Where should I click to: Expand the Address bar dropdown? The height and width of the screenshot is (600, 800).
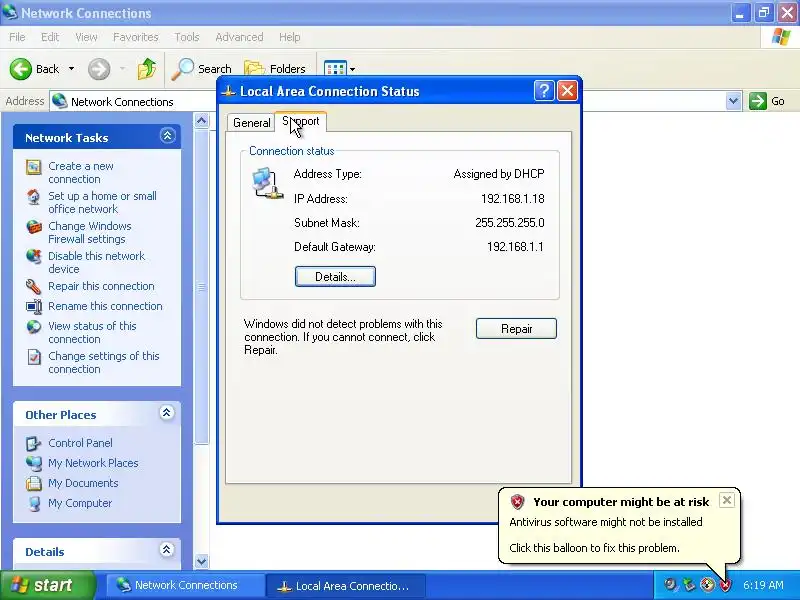pos(733,101)
